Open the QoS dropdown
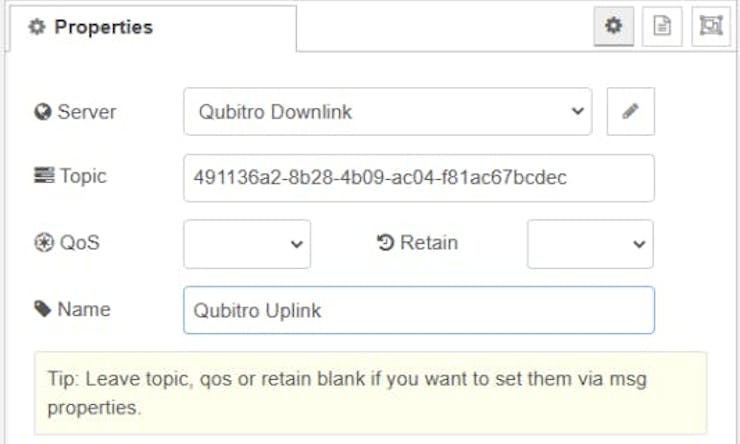Image resolution: width=740 pixels, height=444 pixels. [247, 244]
